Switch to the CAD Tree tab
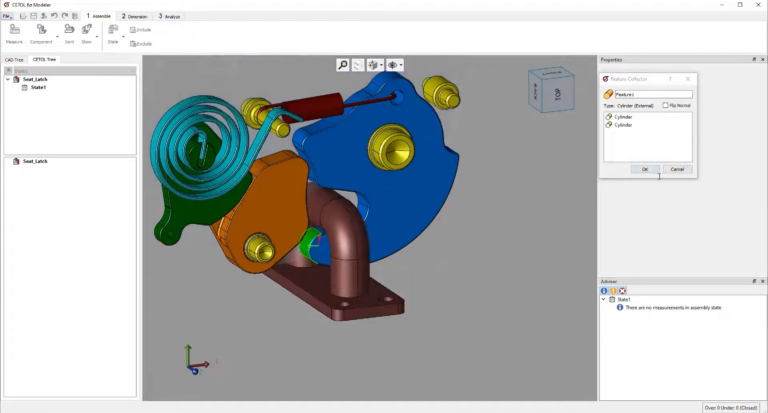This screenshot has width=768, height=413. click(14, 60)
